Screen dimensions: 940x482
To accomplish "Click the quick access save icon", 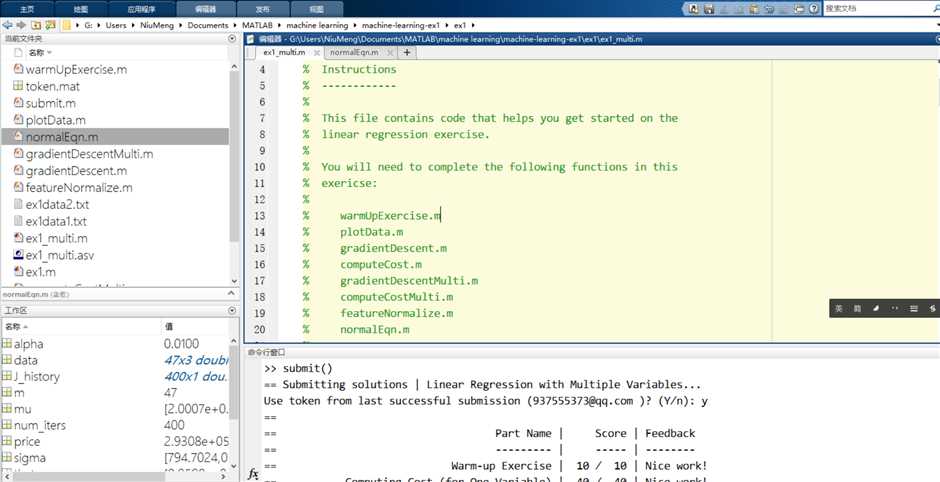I will (x=709, y=9).
